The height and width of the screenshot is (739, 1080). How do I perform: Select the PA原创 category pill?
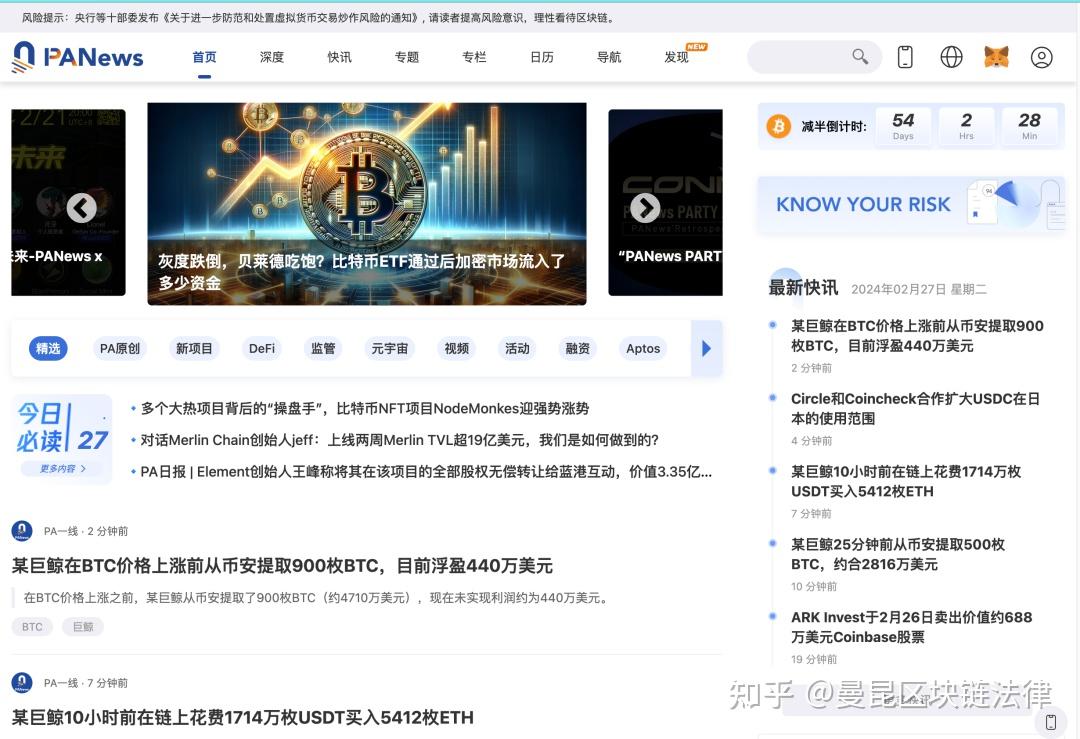tap(120, 348)
